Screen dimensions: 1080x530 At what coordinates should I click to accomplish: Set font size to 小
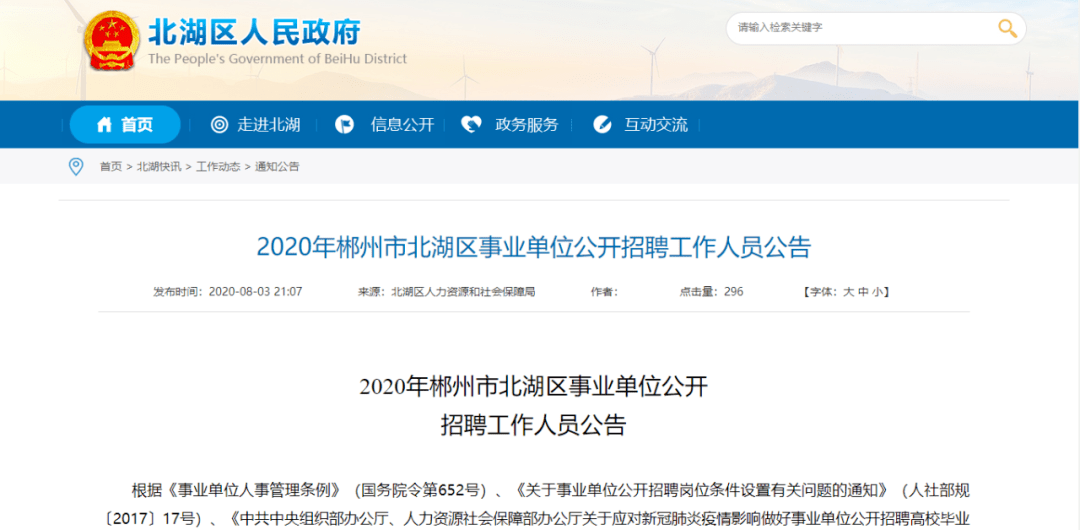(x=877, y=292)
